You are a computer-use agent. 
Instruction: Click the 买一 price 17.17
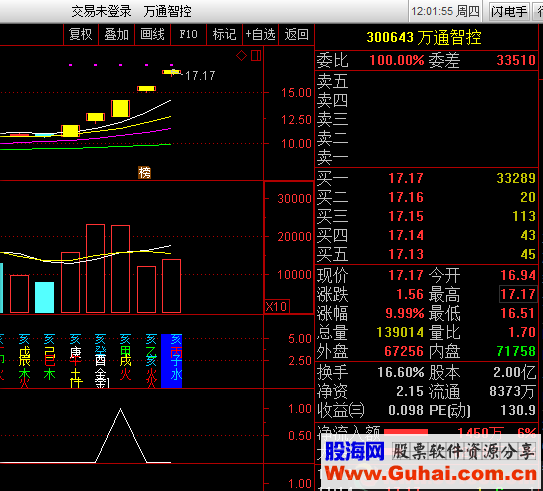[x=406, y=178]
